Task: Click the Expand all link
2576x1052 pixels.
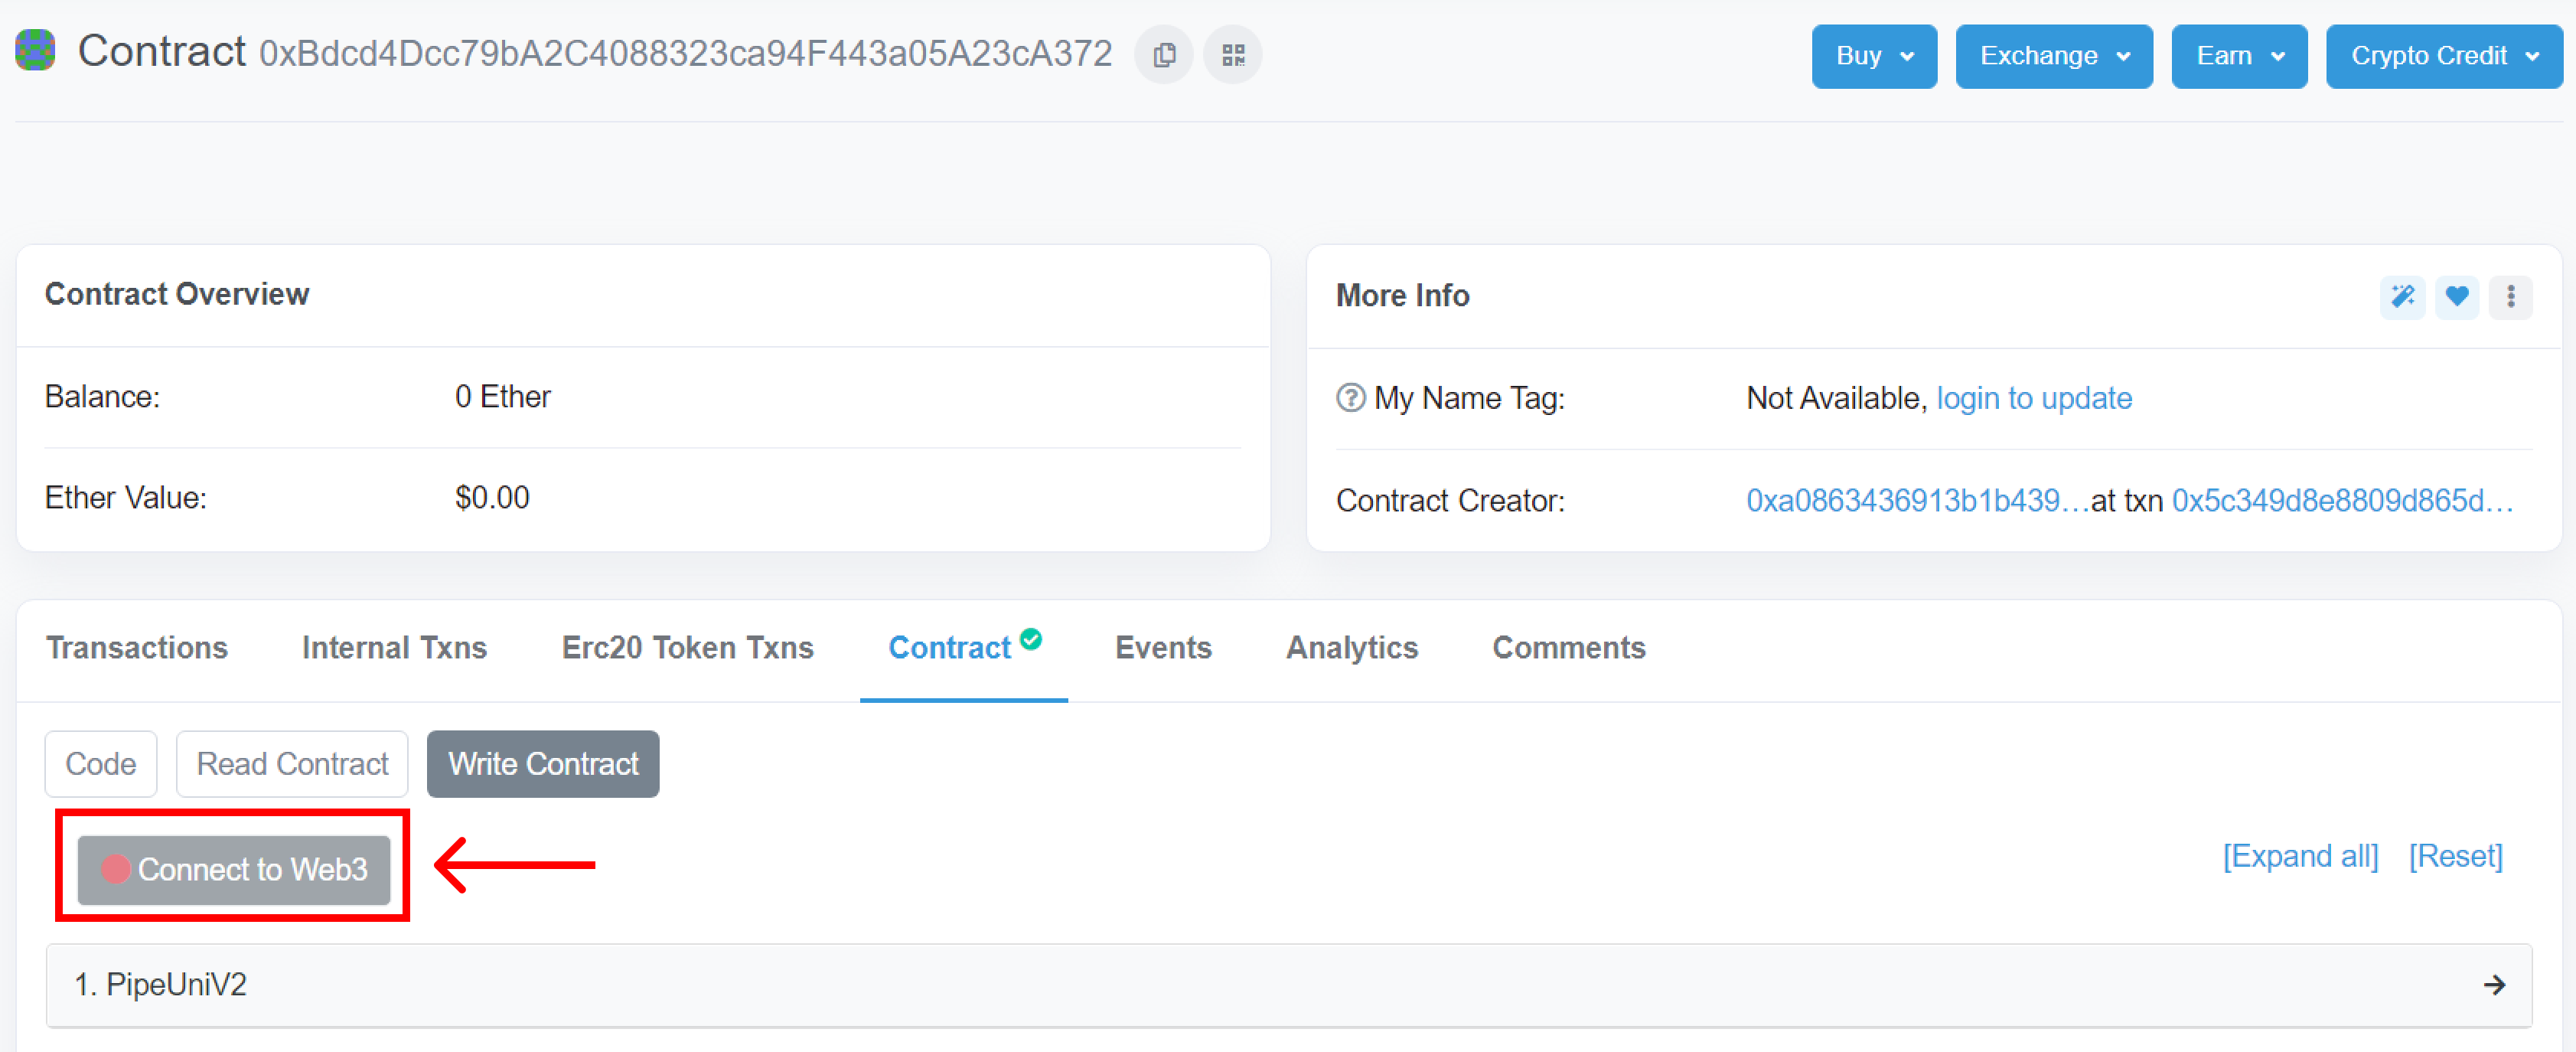Action: pyautogui.click(x=2300, y=857)
